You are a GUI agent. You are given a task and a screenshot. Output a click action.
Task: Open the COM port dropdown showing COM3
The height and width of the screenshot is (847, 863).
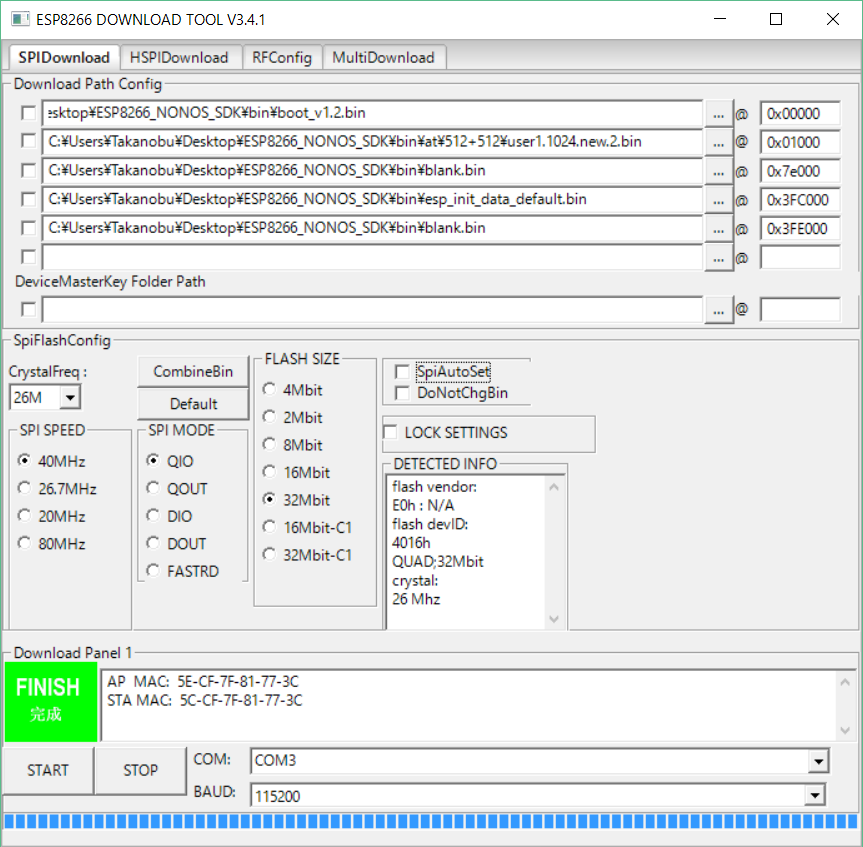click(x=818, y=761)
